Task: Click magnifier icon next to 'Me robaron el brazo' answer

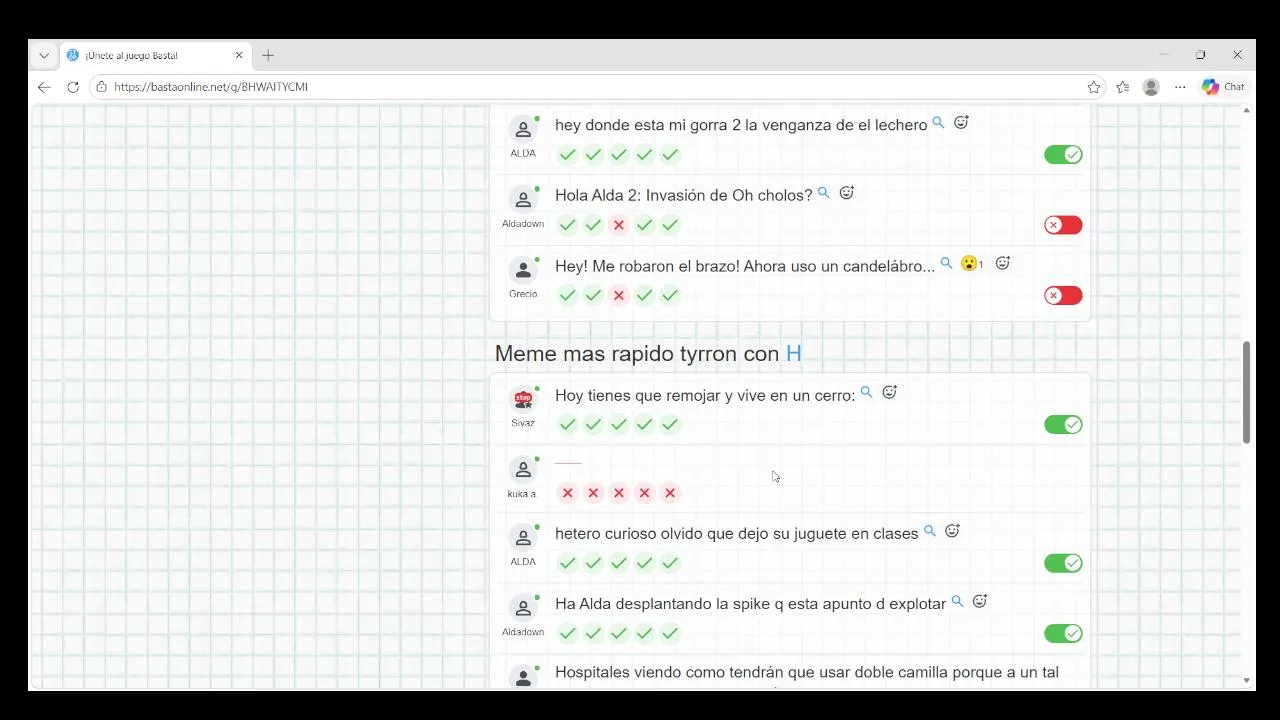Action: coord(946,264)
